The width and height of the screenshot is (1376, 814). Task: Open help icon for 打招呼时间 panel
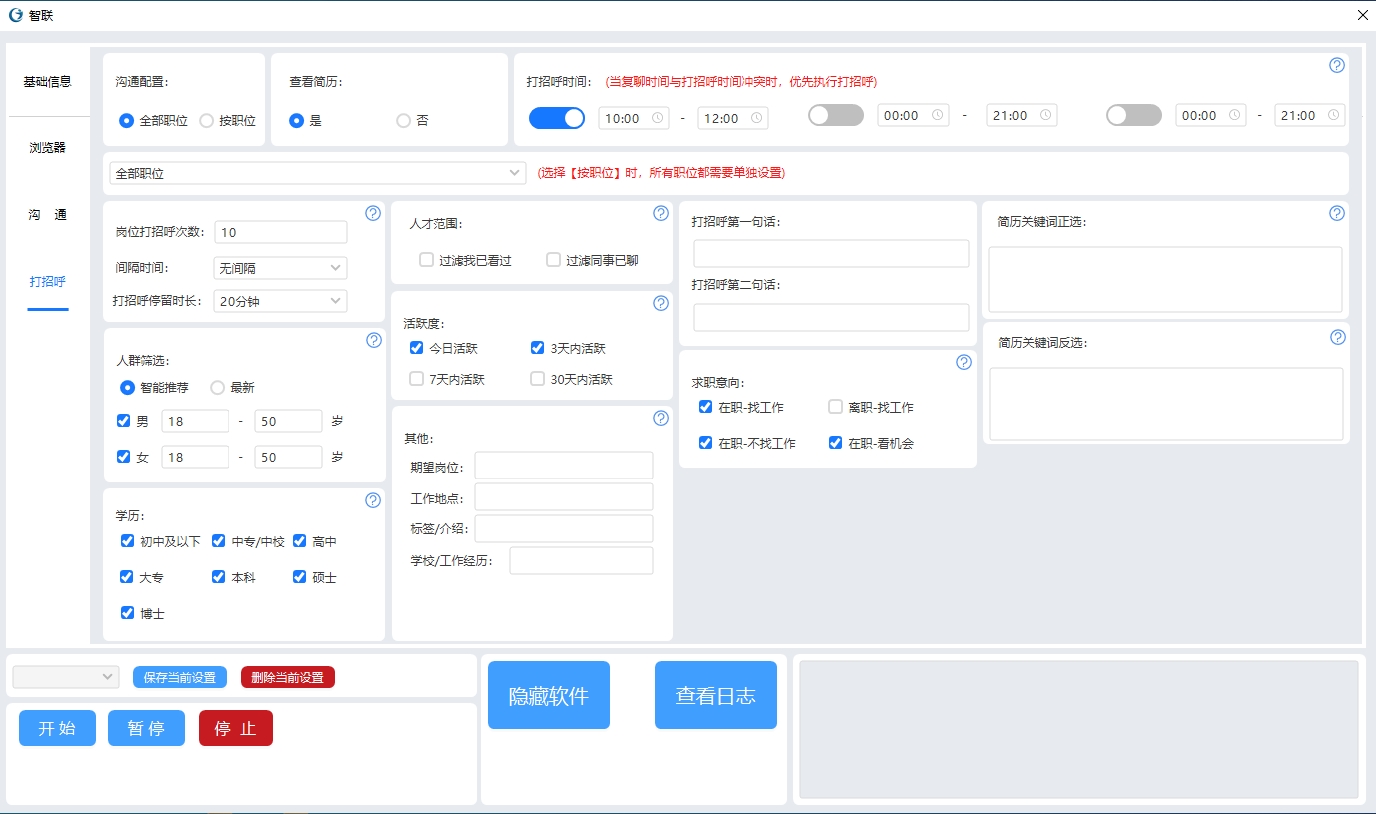point(1337,65)
